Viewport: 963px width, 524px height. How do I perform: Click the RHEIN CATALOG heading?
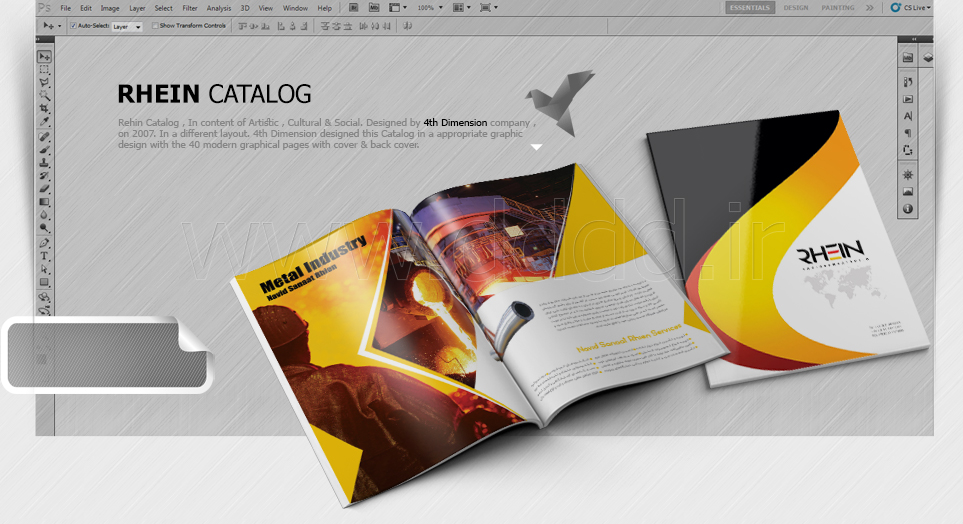(214, 94)
